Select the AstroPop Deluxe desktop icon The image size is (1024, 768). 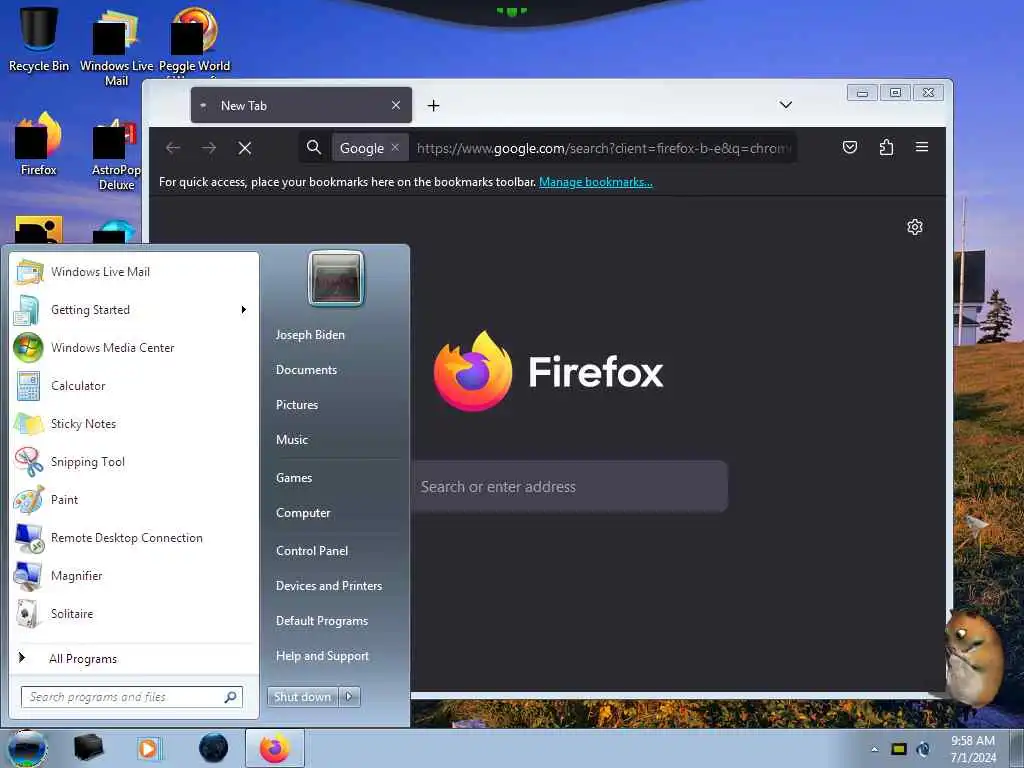point(116,155)
